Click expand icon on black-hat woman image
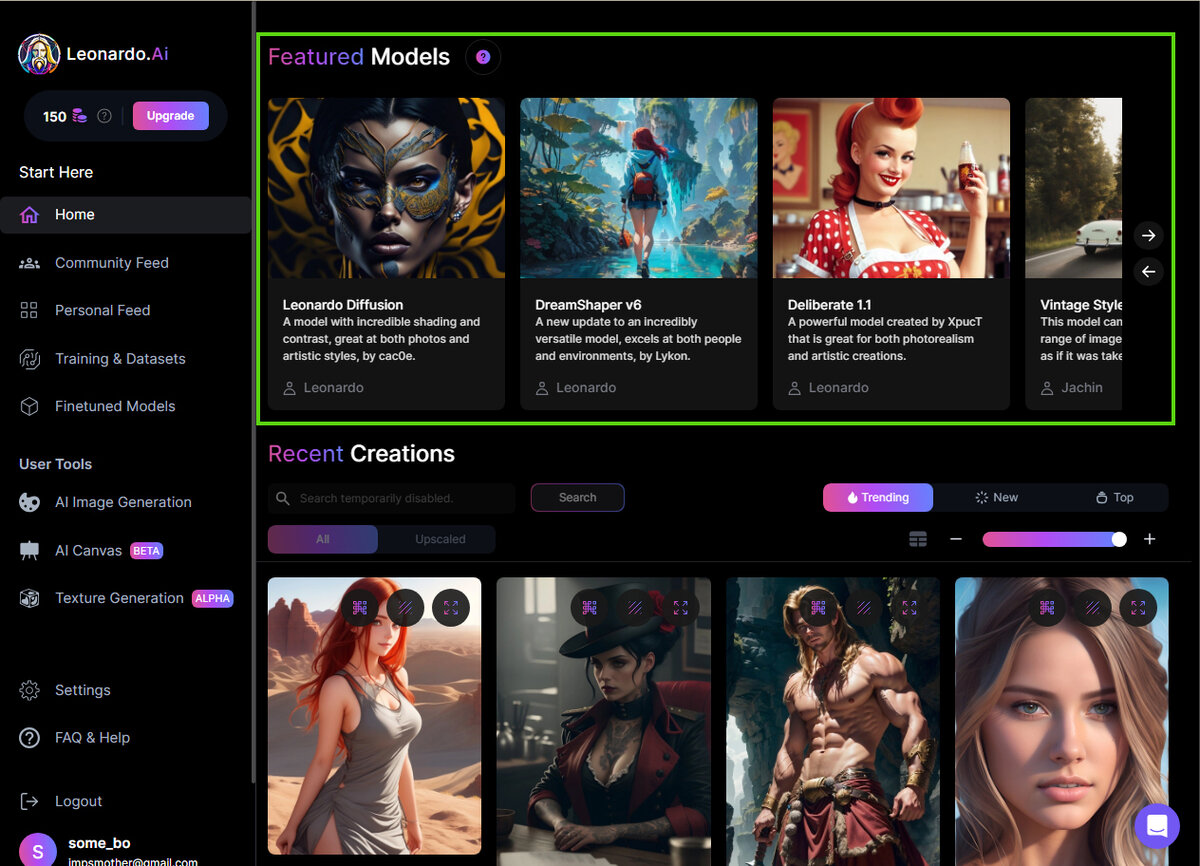The width and height of the screenshot is (1200, 866). click(680, 607)
